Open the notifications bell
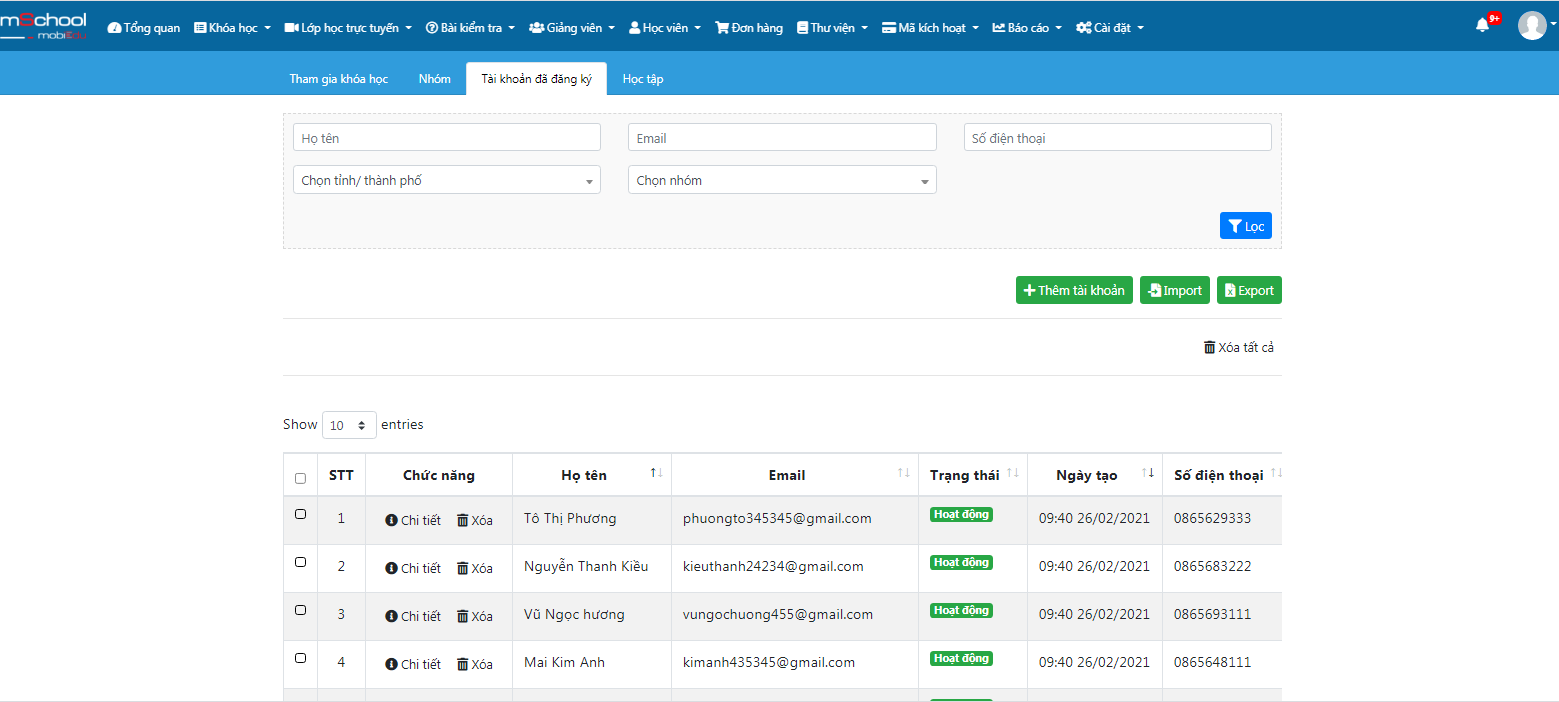 point(1482,26)
